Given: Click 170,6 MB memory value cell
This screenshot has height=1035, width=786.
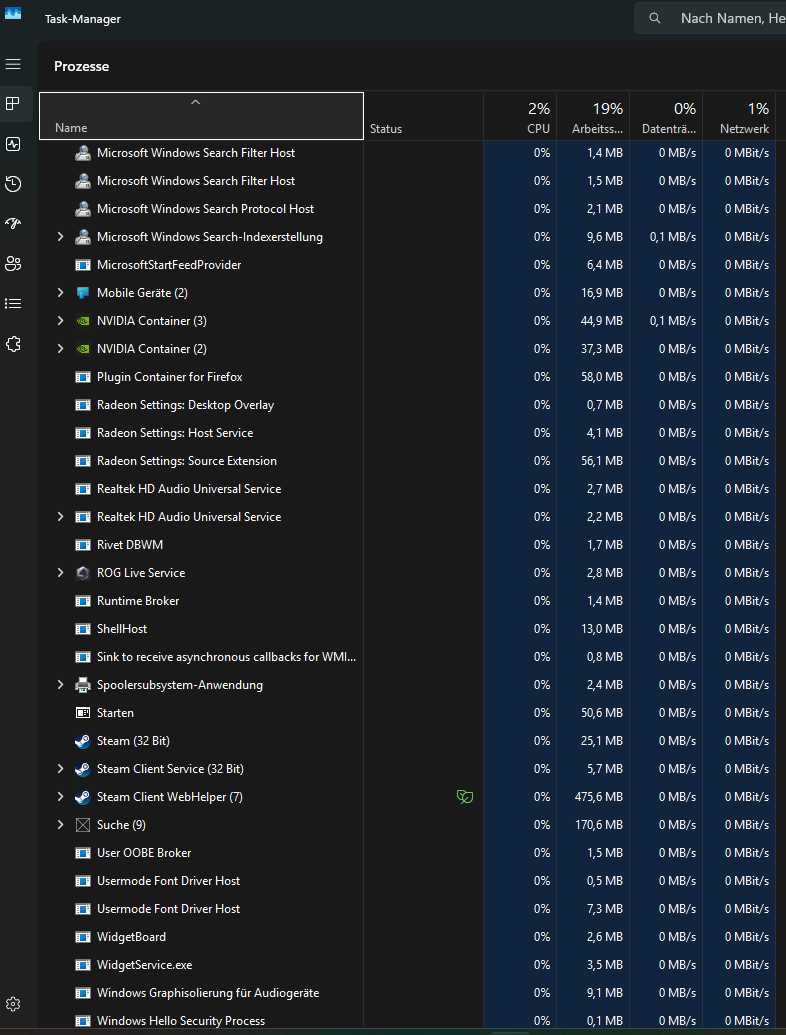Looking at the screenshot, I should point(593,824).
